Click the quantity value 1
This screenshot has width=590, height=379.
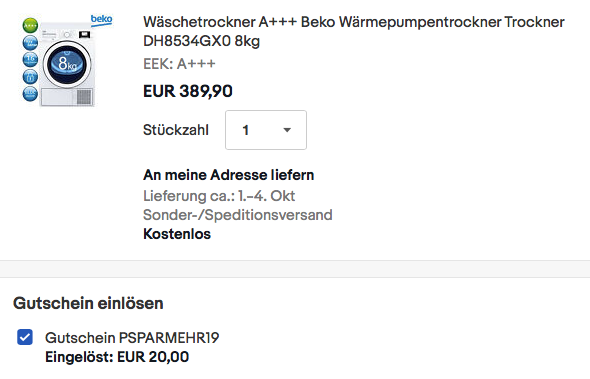[x=246, y=130]
